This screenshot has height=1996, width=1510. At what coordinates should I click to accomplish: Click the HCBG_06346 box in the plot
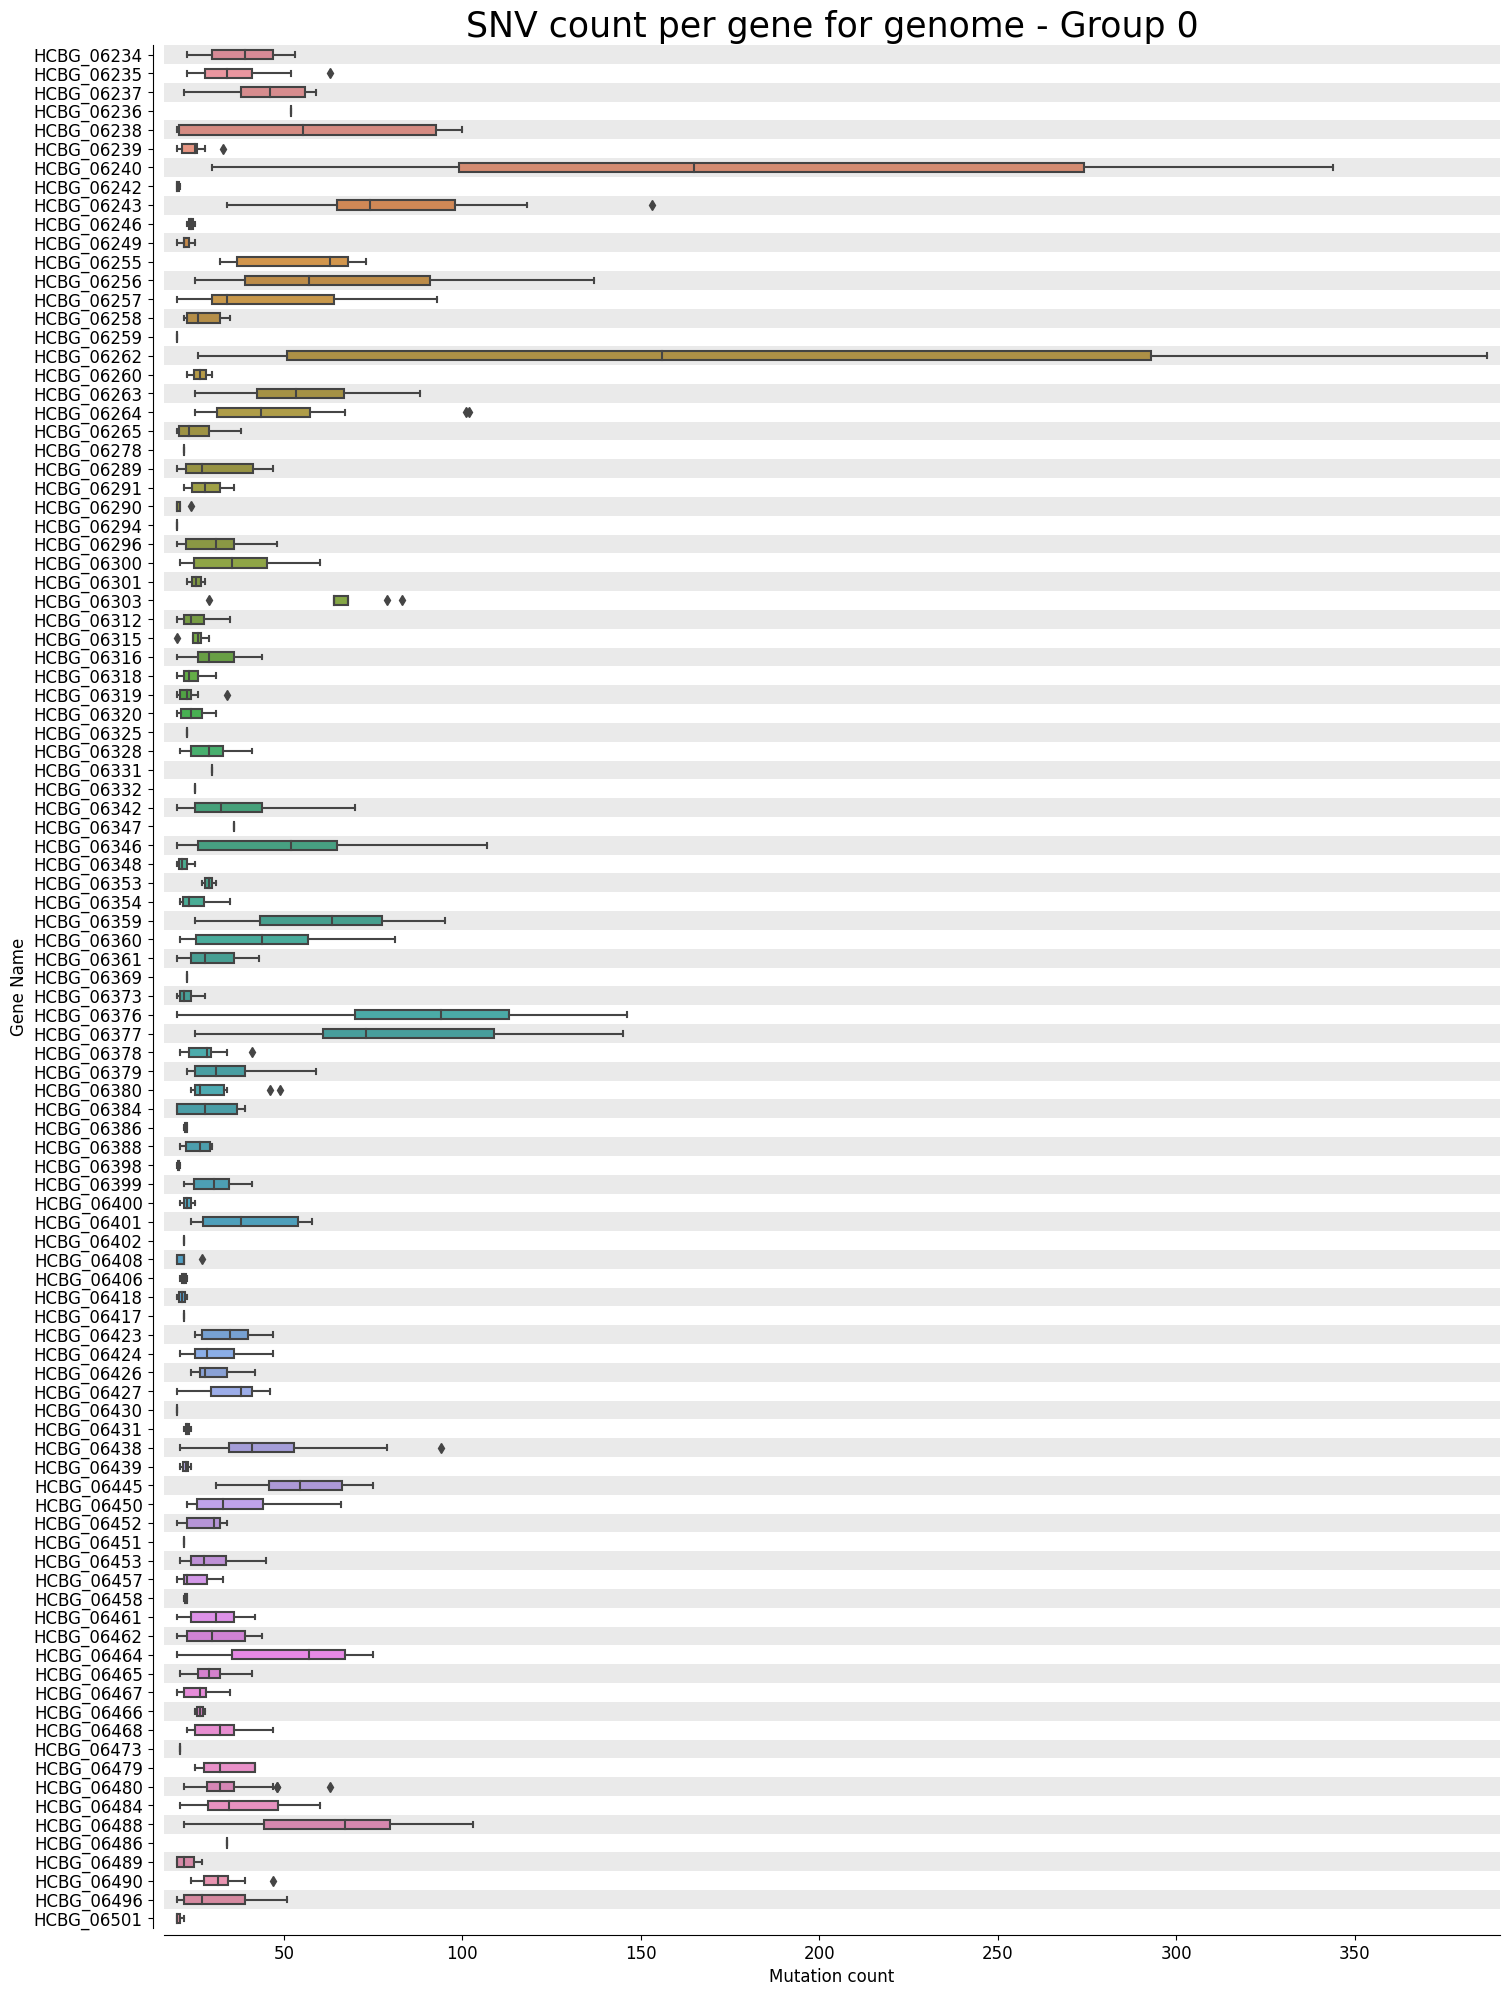click(267, 846)
